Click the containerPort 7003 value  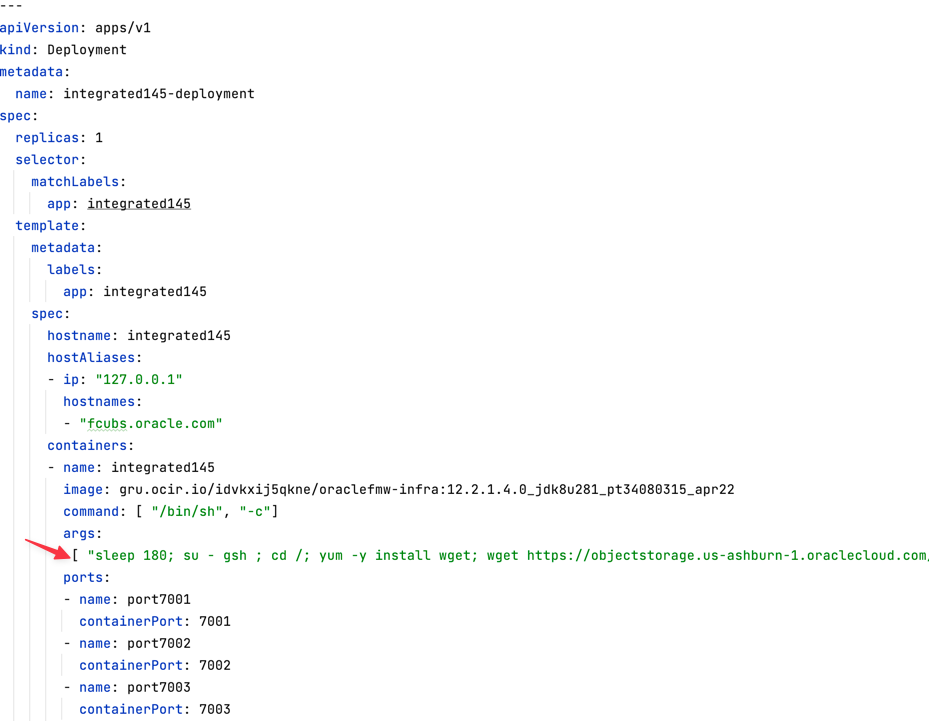tap(214, 709)
